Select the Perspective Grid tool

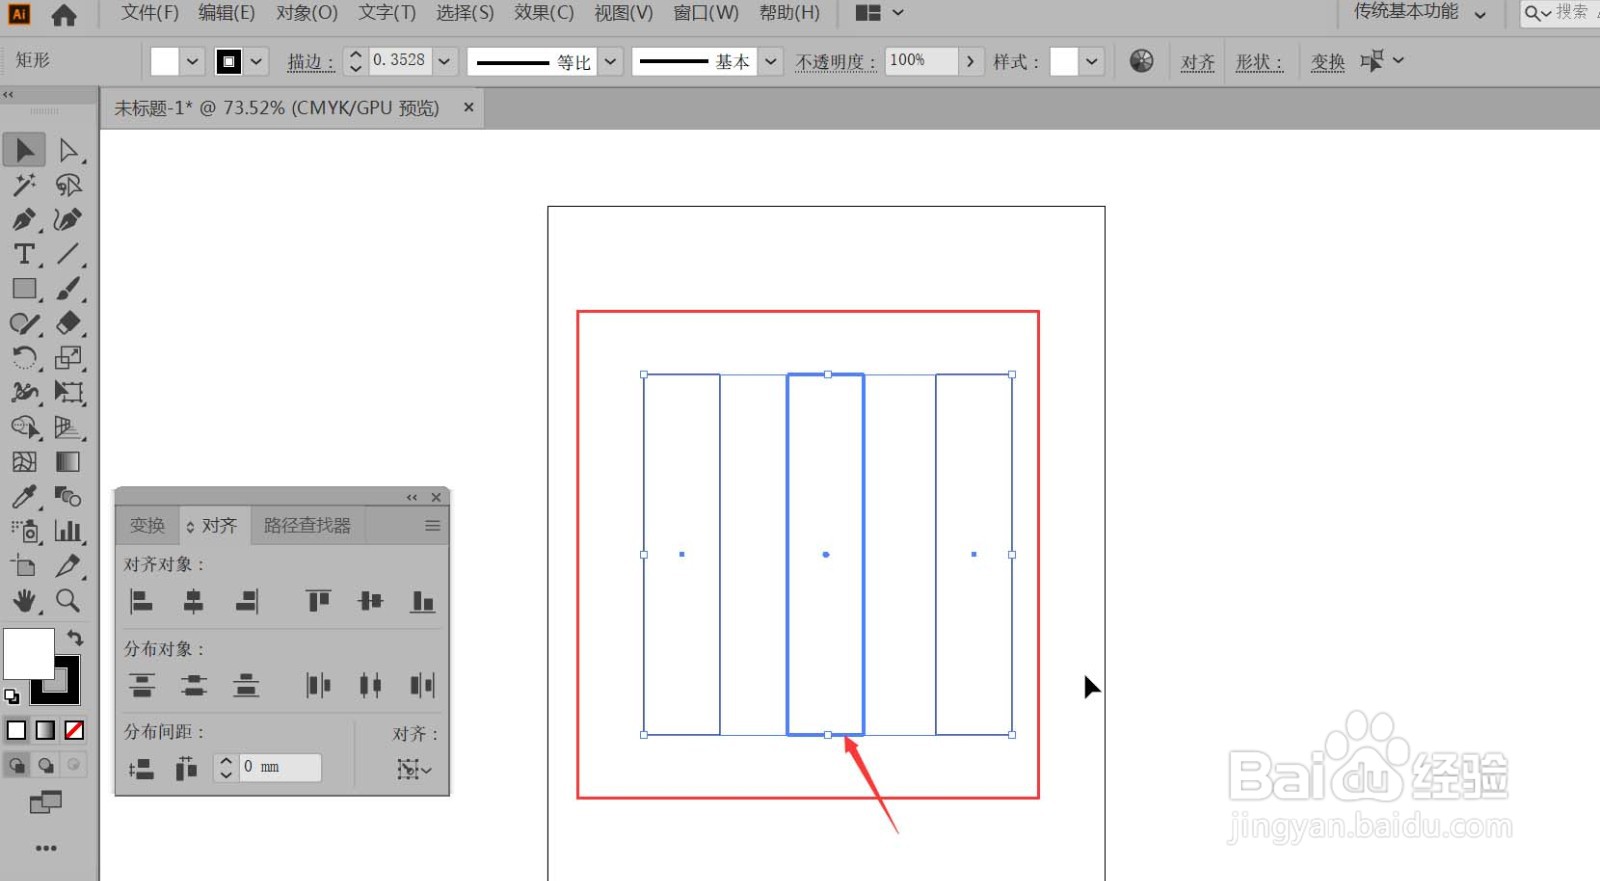68,427
